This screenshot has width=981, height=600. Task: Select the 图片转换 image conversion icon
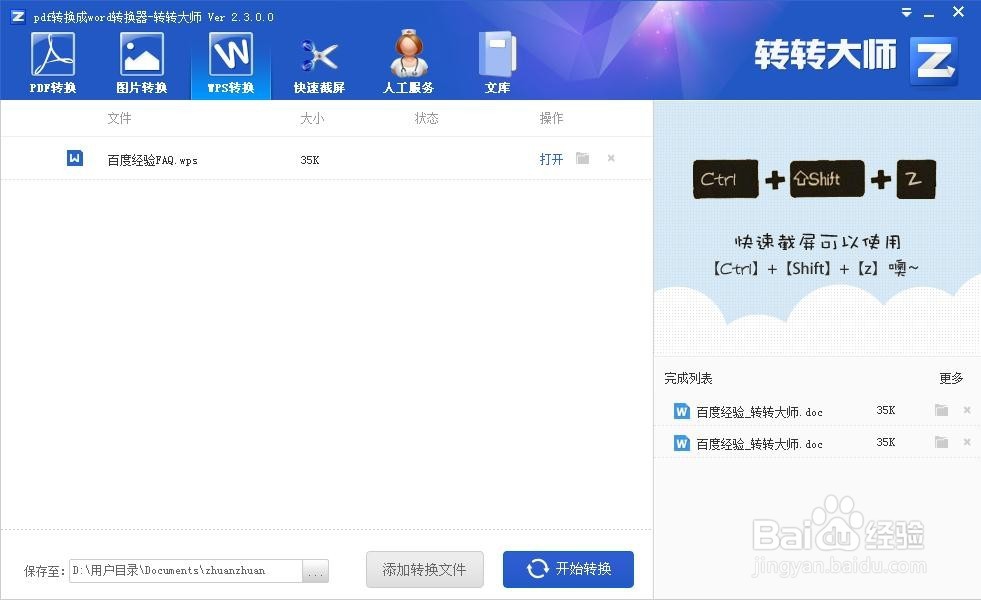141,58
